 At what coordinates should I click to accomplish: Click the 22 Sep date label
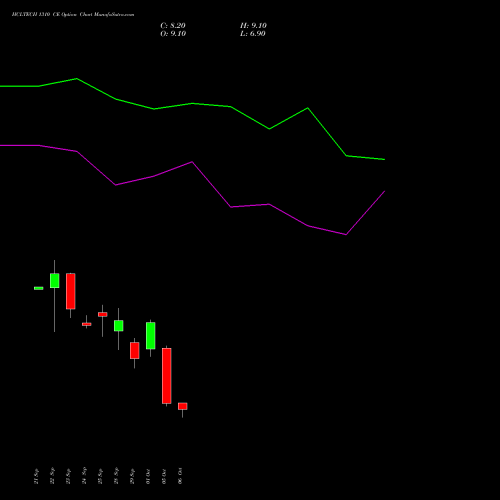pyautogui.click(x=52, y=476)
